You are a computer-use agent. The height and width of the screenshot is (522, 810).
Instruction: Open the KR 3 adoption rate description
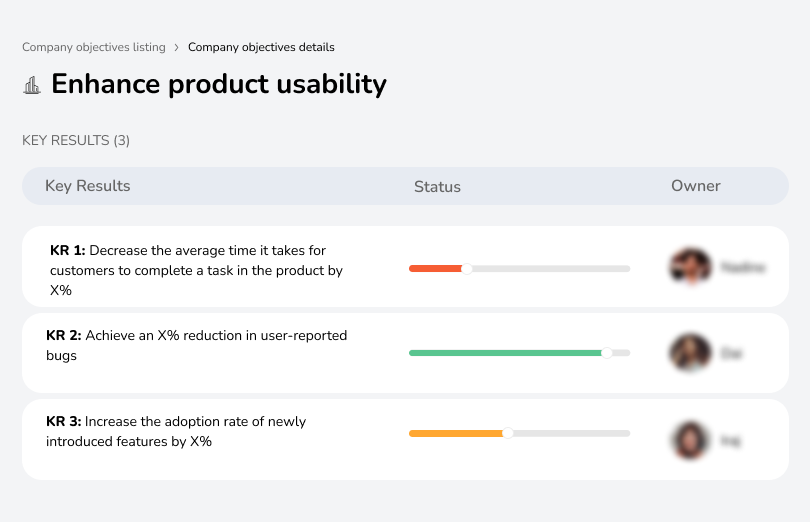(176, 431)
